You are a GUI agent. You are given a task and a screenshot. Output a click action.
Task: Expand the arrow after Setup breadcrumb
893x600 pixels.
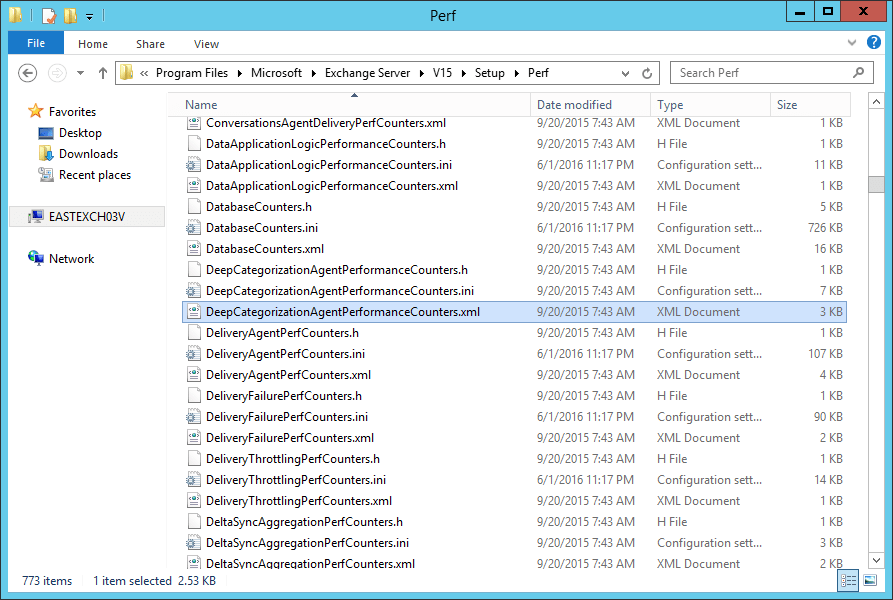(x=517, y=73)
